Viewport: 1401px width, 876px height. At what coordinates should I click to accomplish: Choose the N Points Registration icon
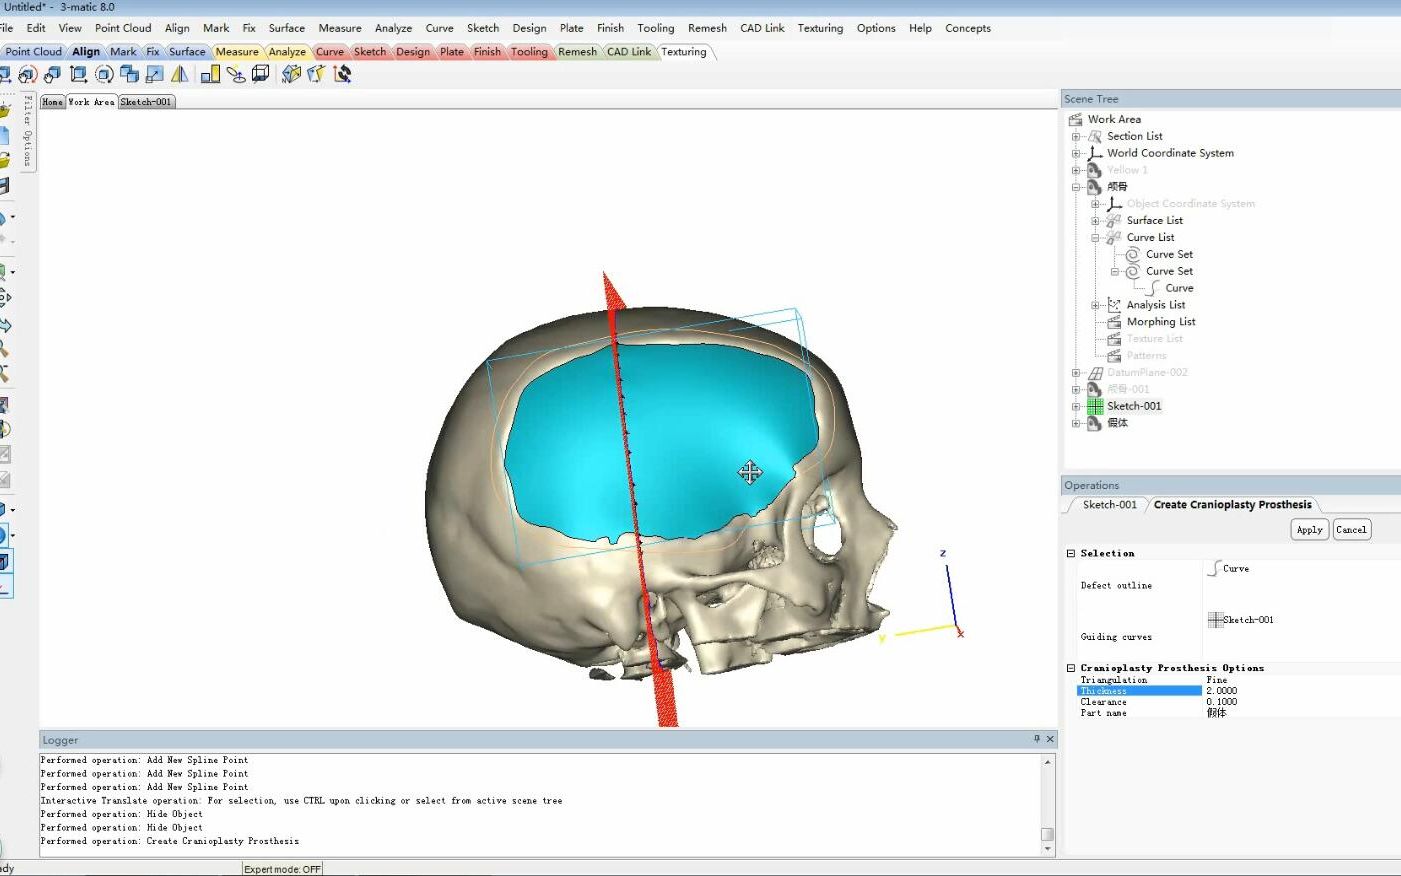291,74
